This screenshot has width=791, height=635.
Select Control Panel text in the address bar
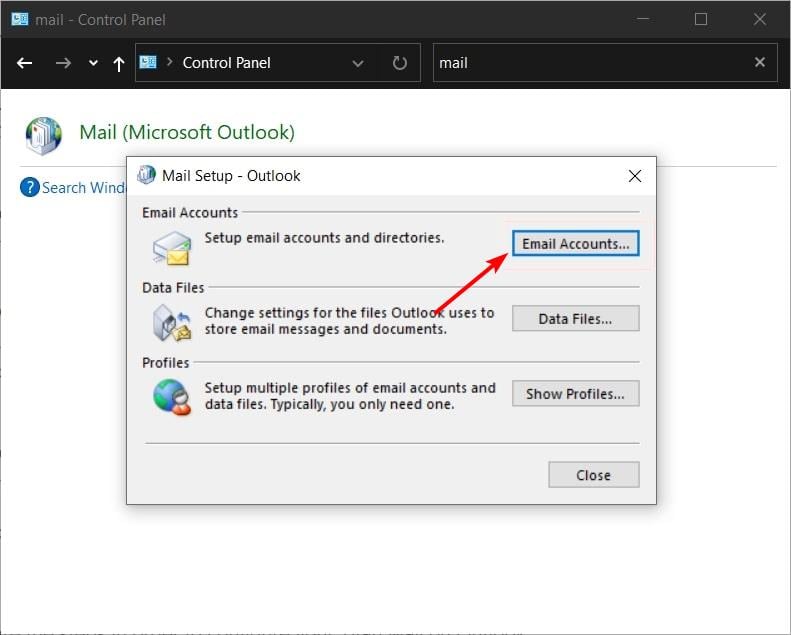(x=227, y=63)
